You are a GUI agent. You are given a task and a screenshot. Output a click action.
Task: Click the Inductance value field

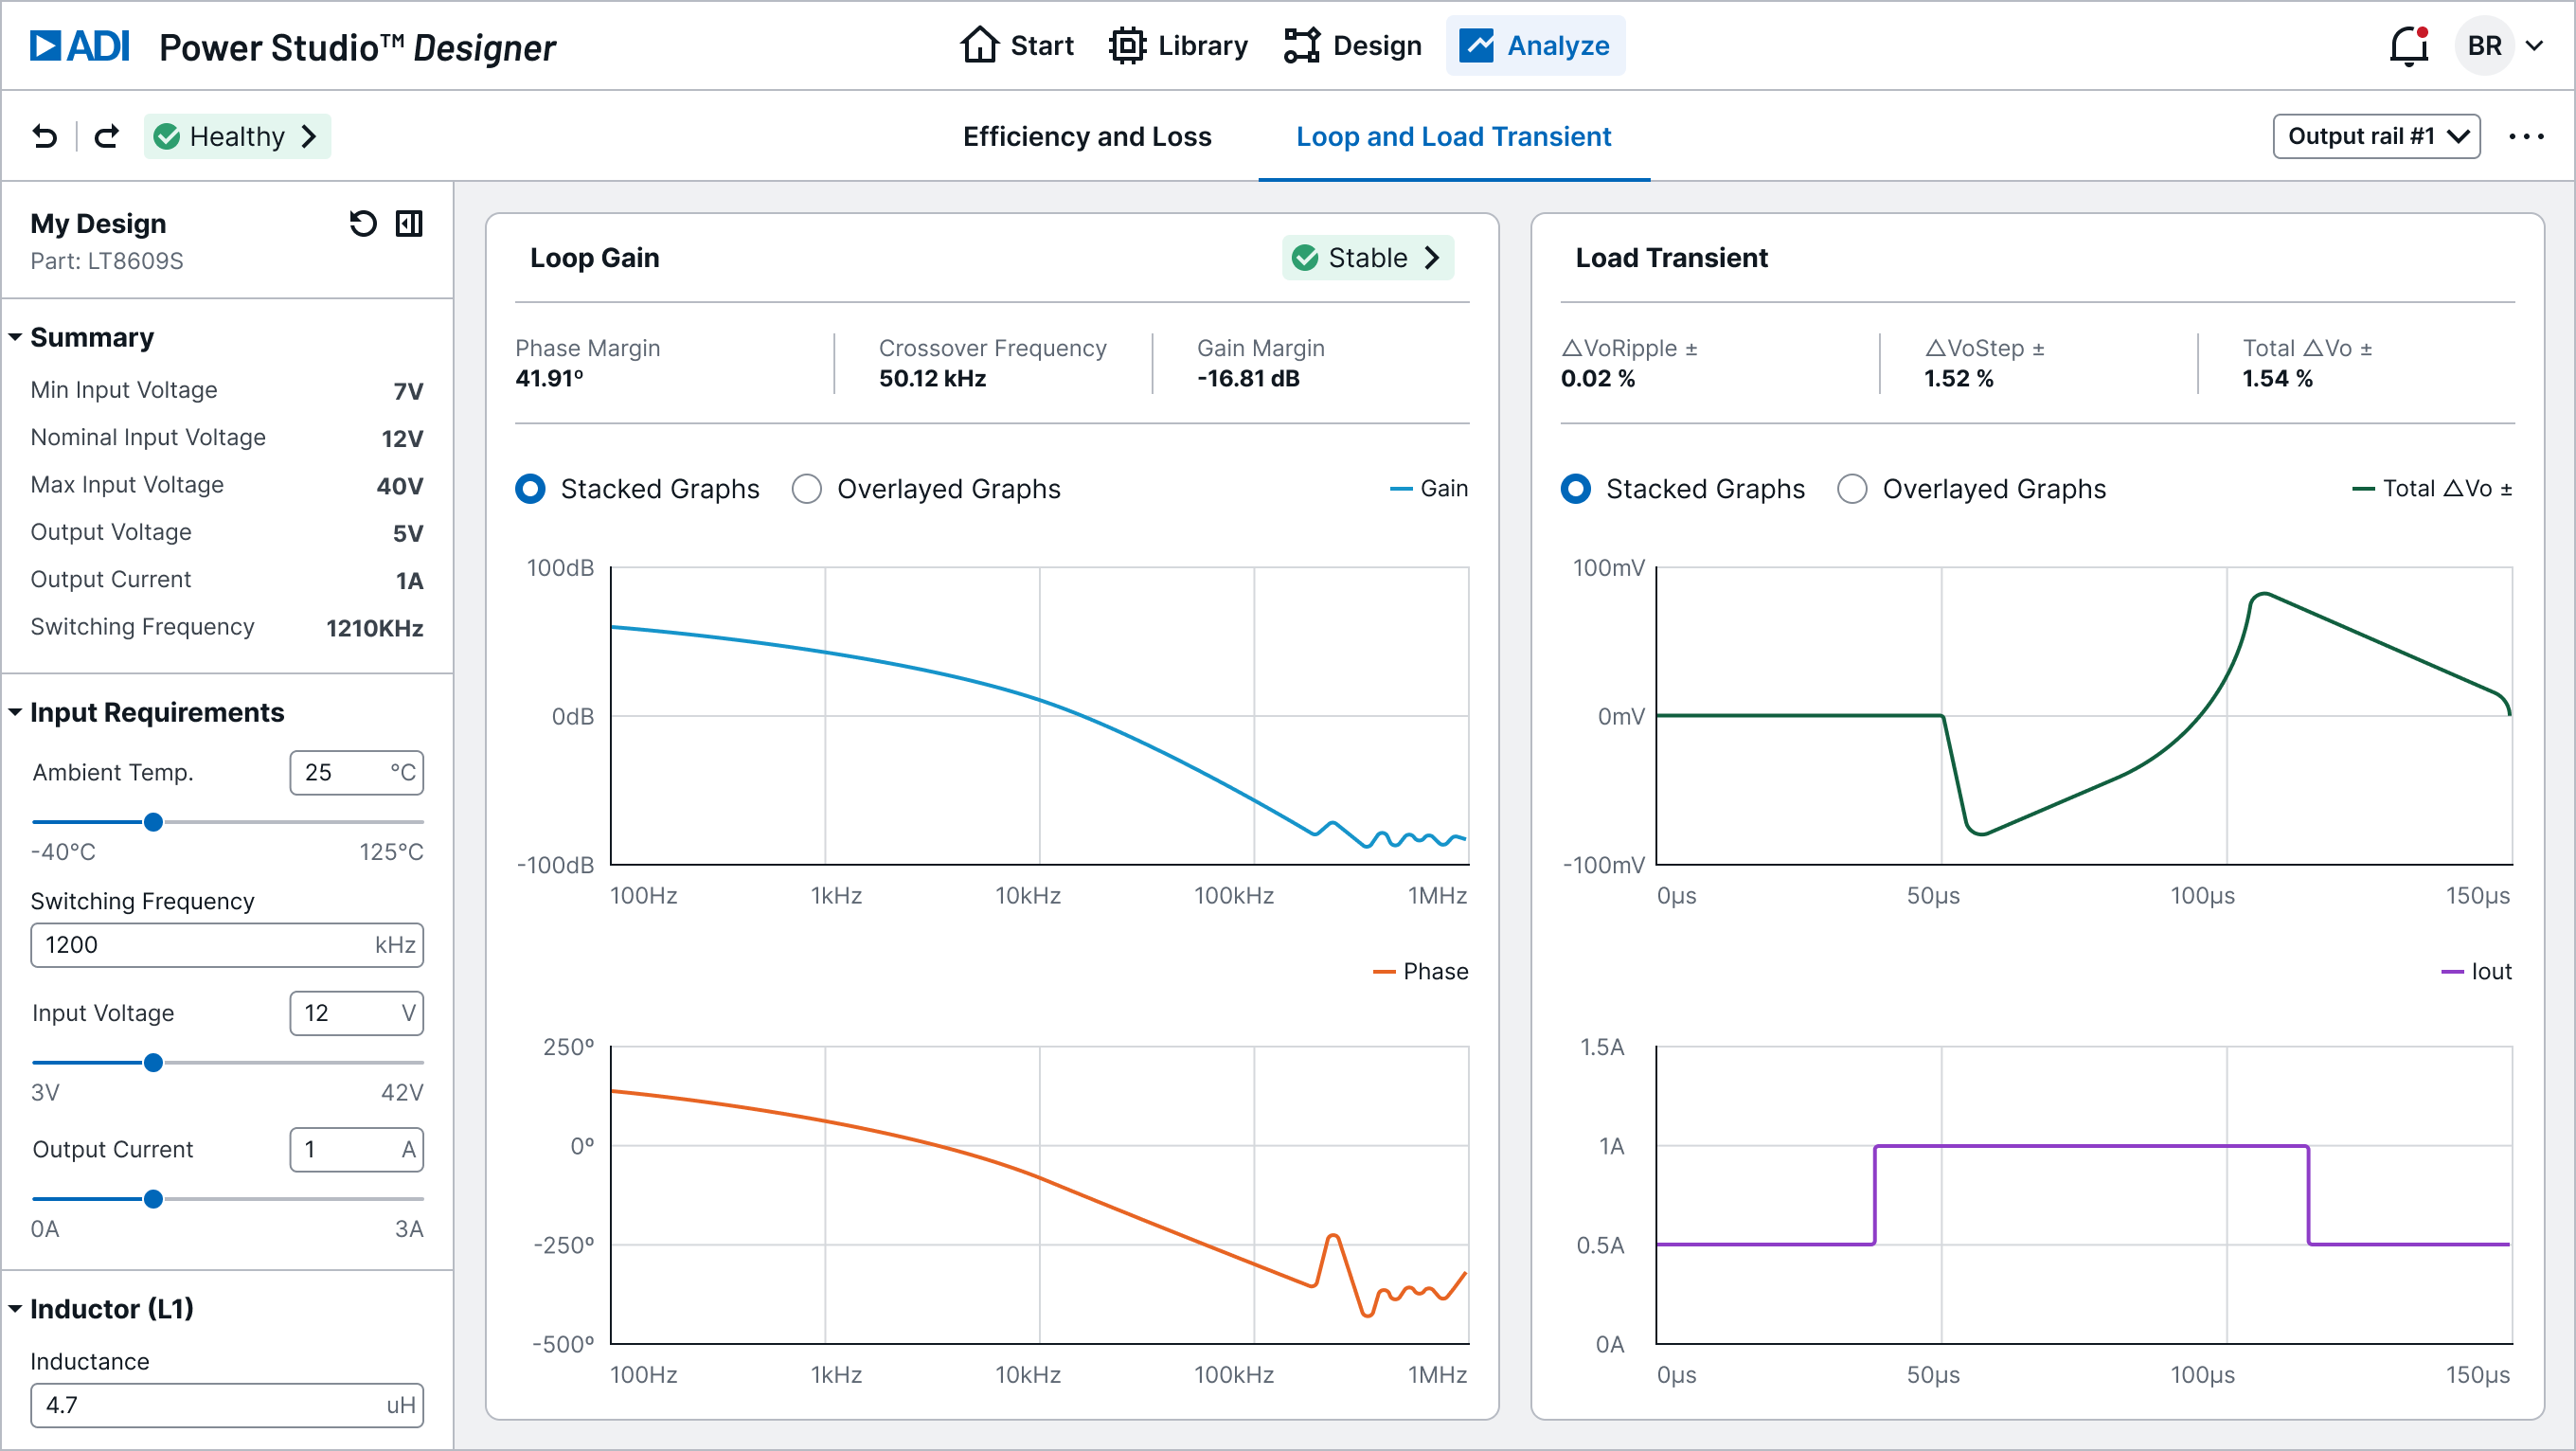click(x=228, y=1405)
